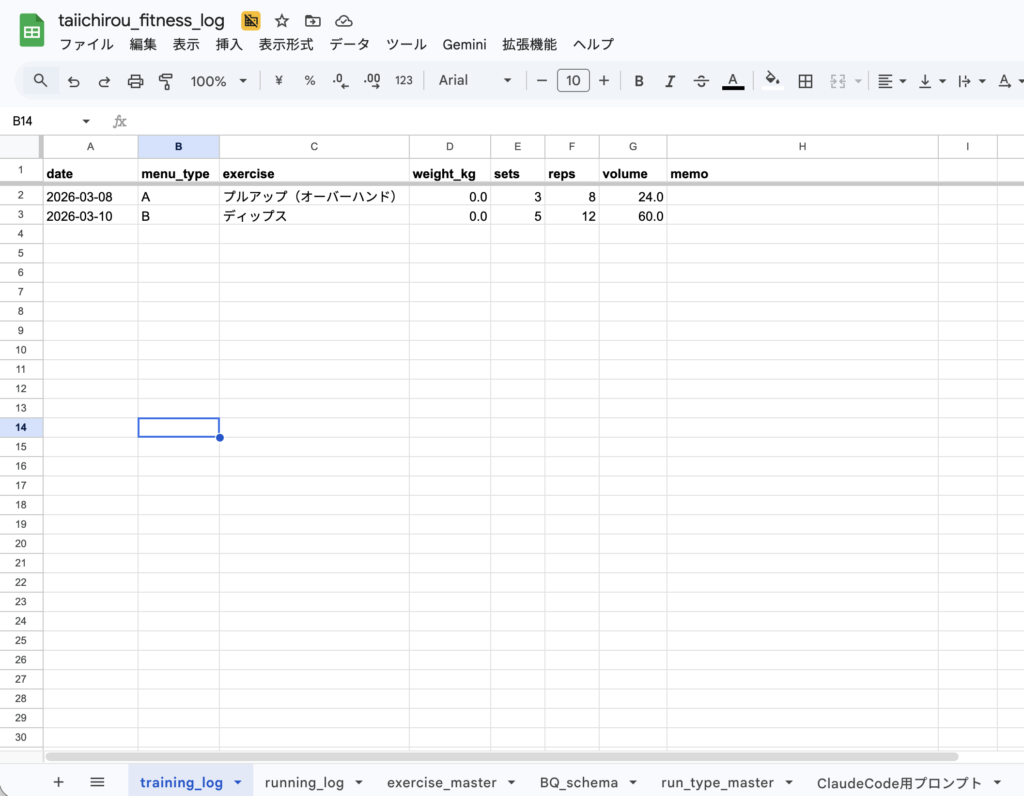The height and width of the screenshot is (796, 1024).
Task: Open the zoom 100% dropdown
Action: point(218,81)
